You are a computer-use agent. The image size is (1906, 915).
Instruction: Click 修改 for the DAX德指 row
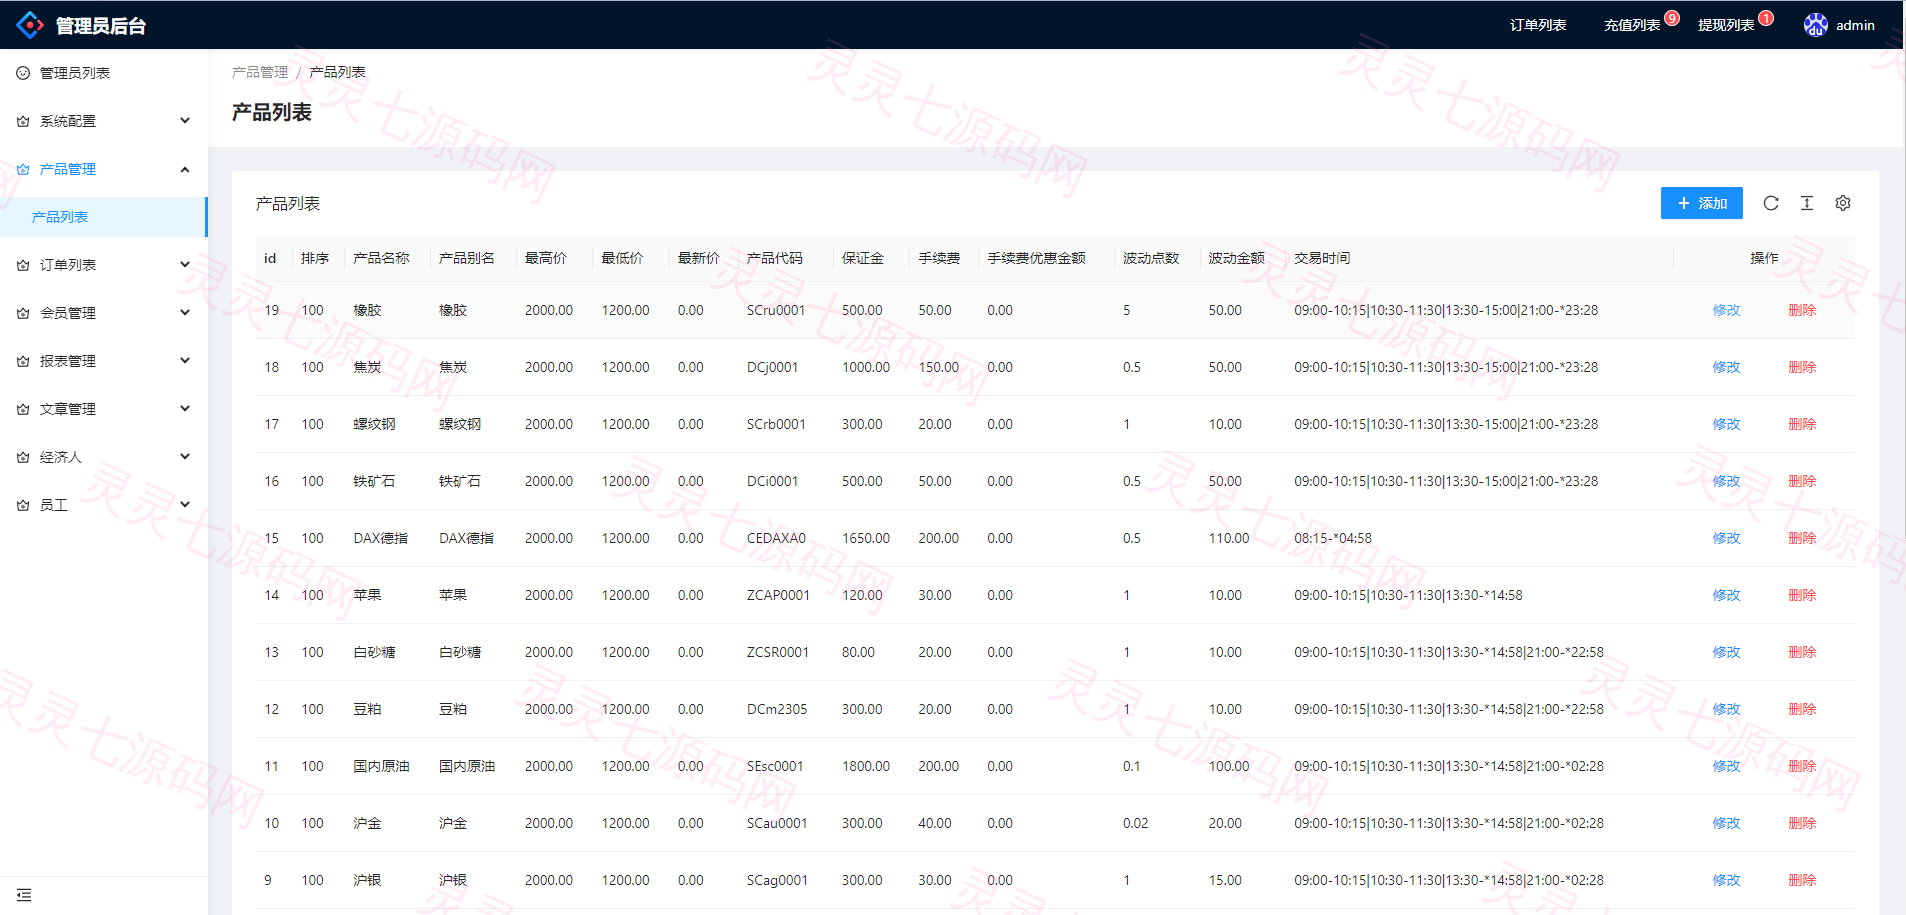(1727, 538)
